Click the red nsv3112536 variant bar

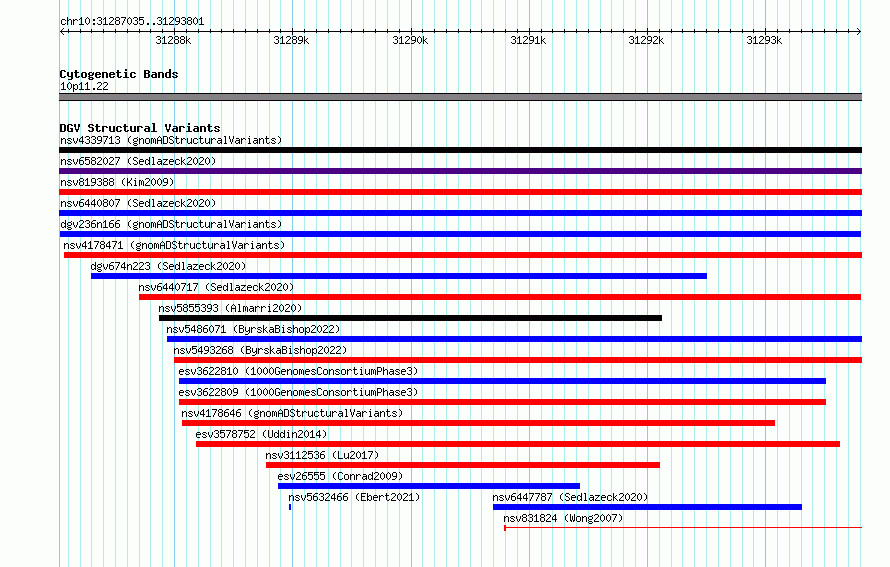pyautogui.click(x=463, y=465)
